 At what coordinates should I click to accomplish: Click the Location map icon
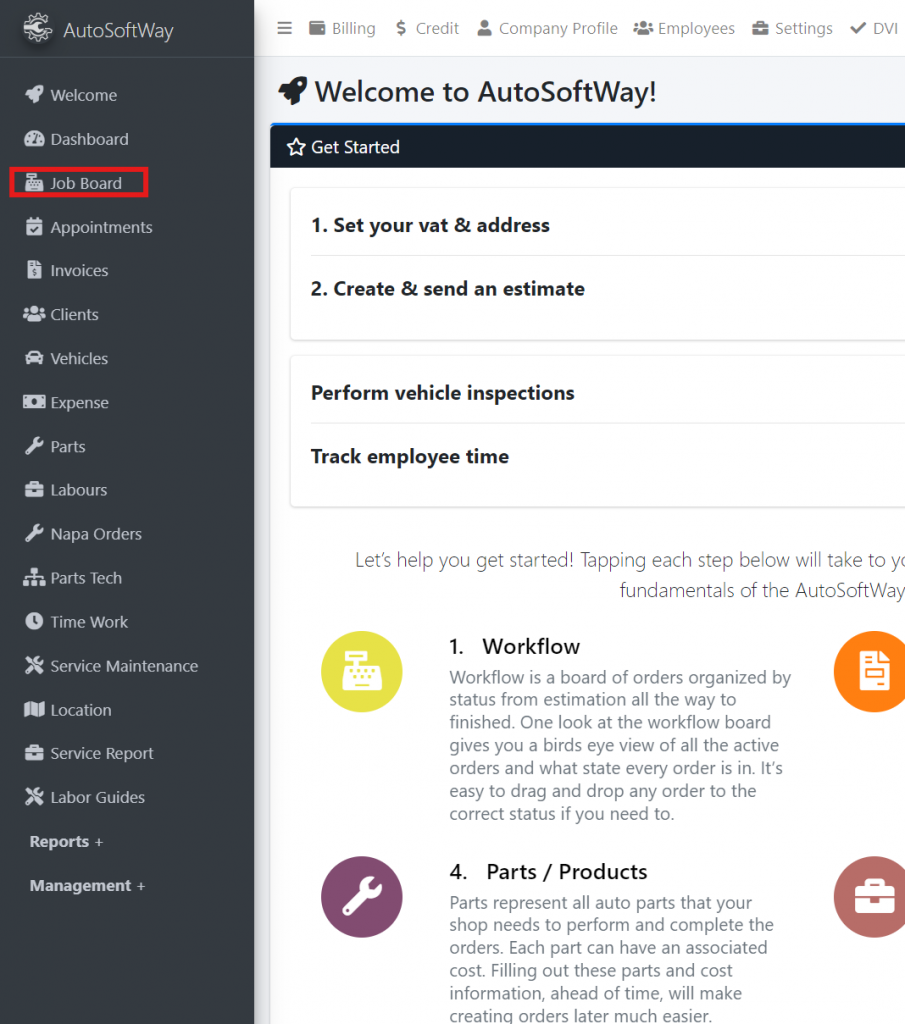pos(34,709)
